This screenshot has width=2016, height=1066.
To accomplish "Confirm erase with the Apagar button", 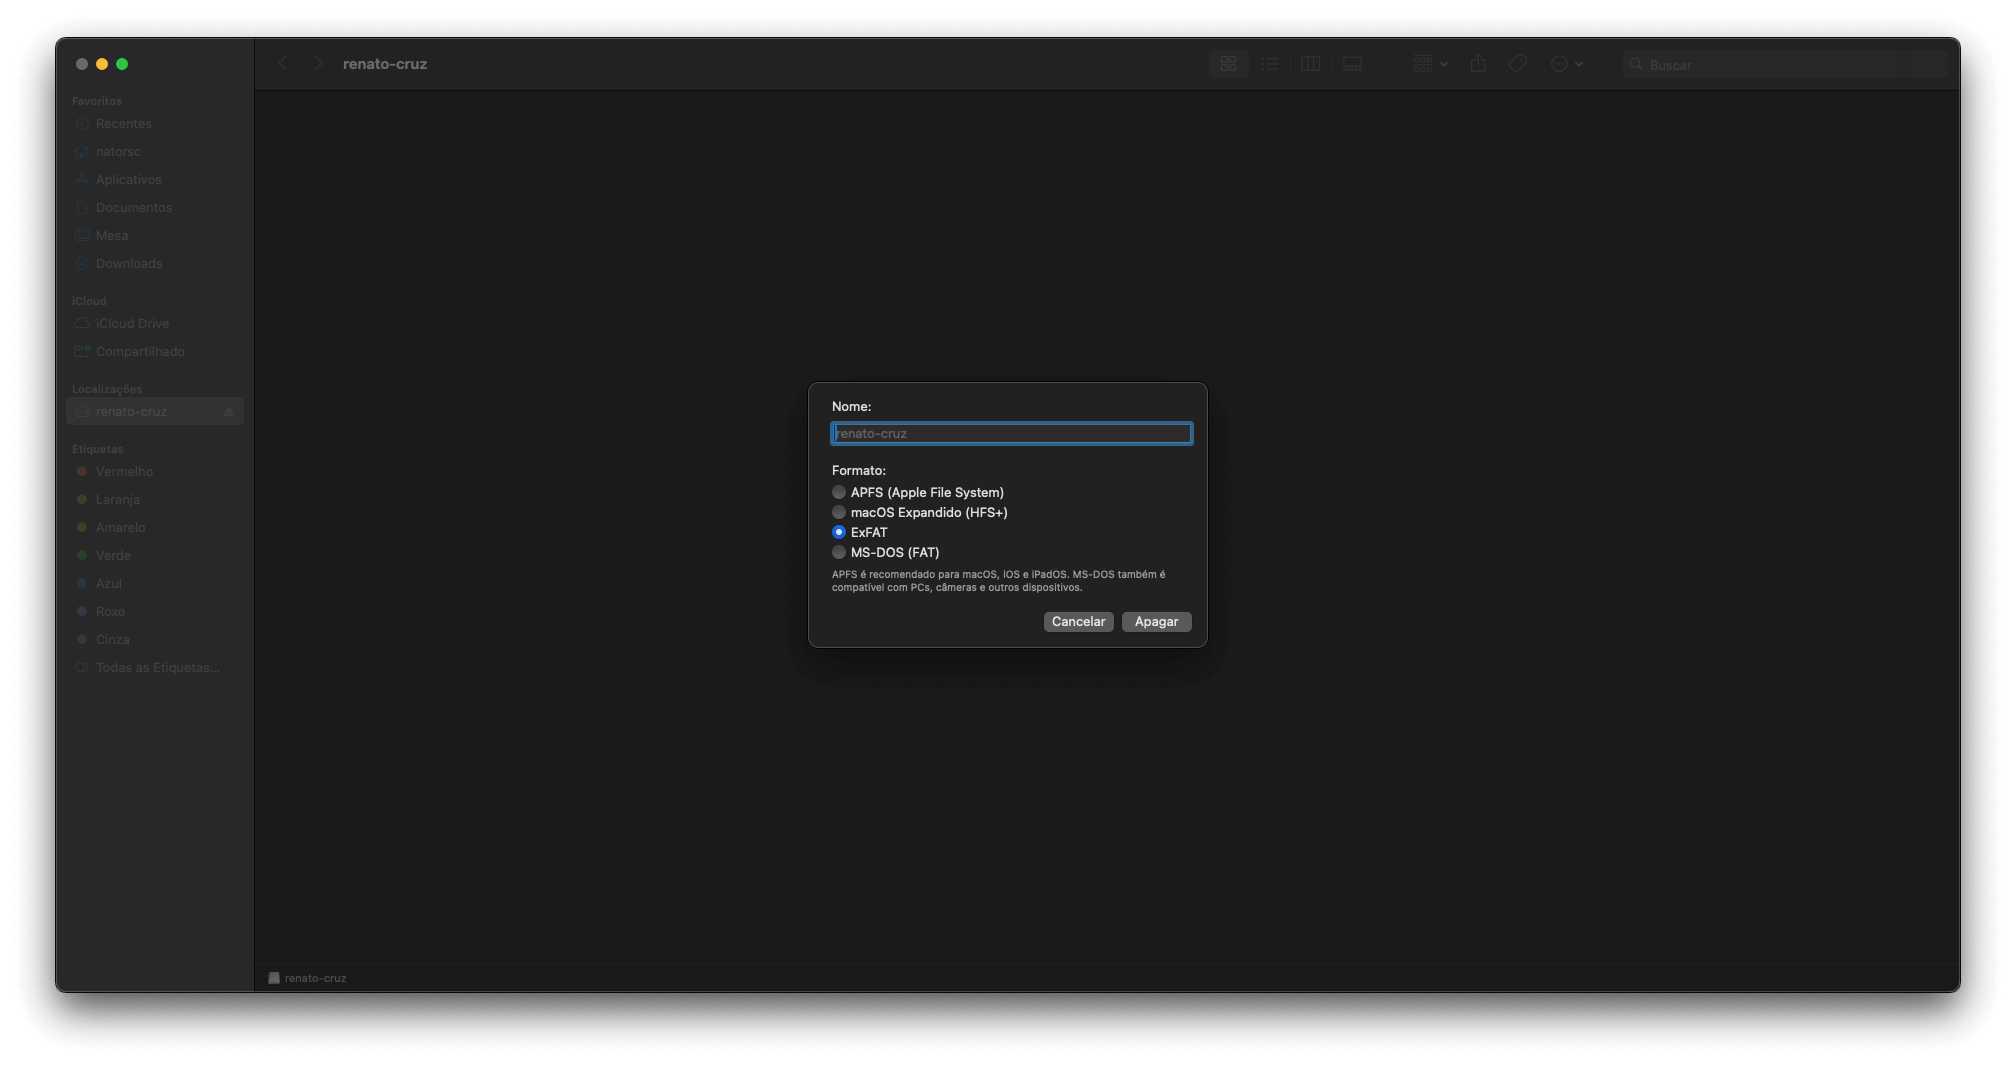I will point(1156,622).
